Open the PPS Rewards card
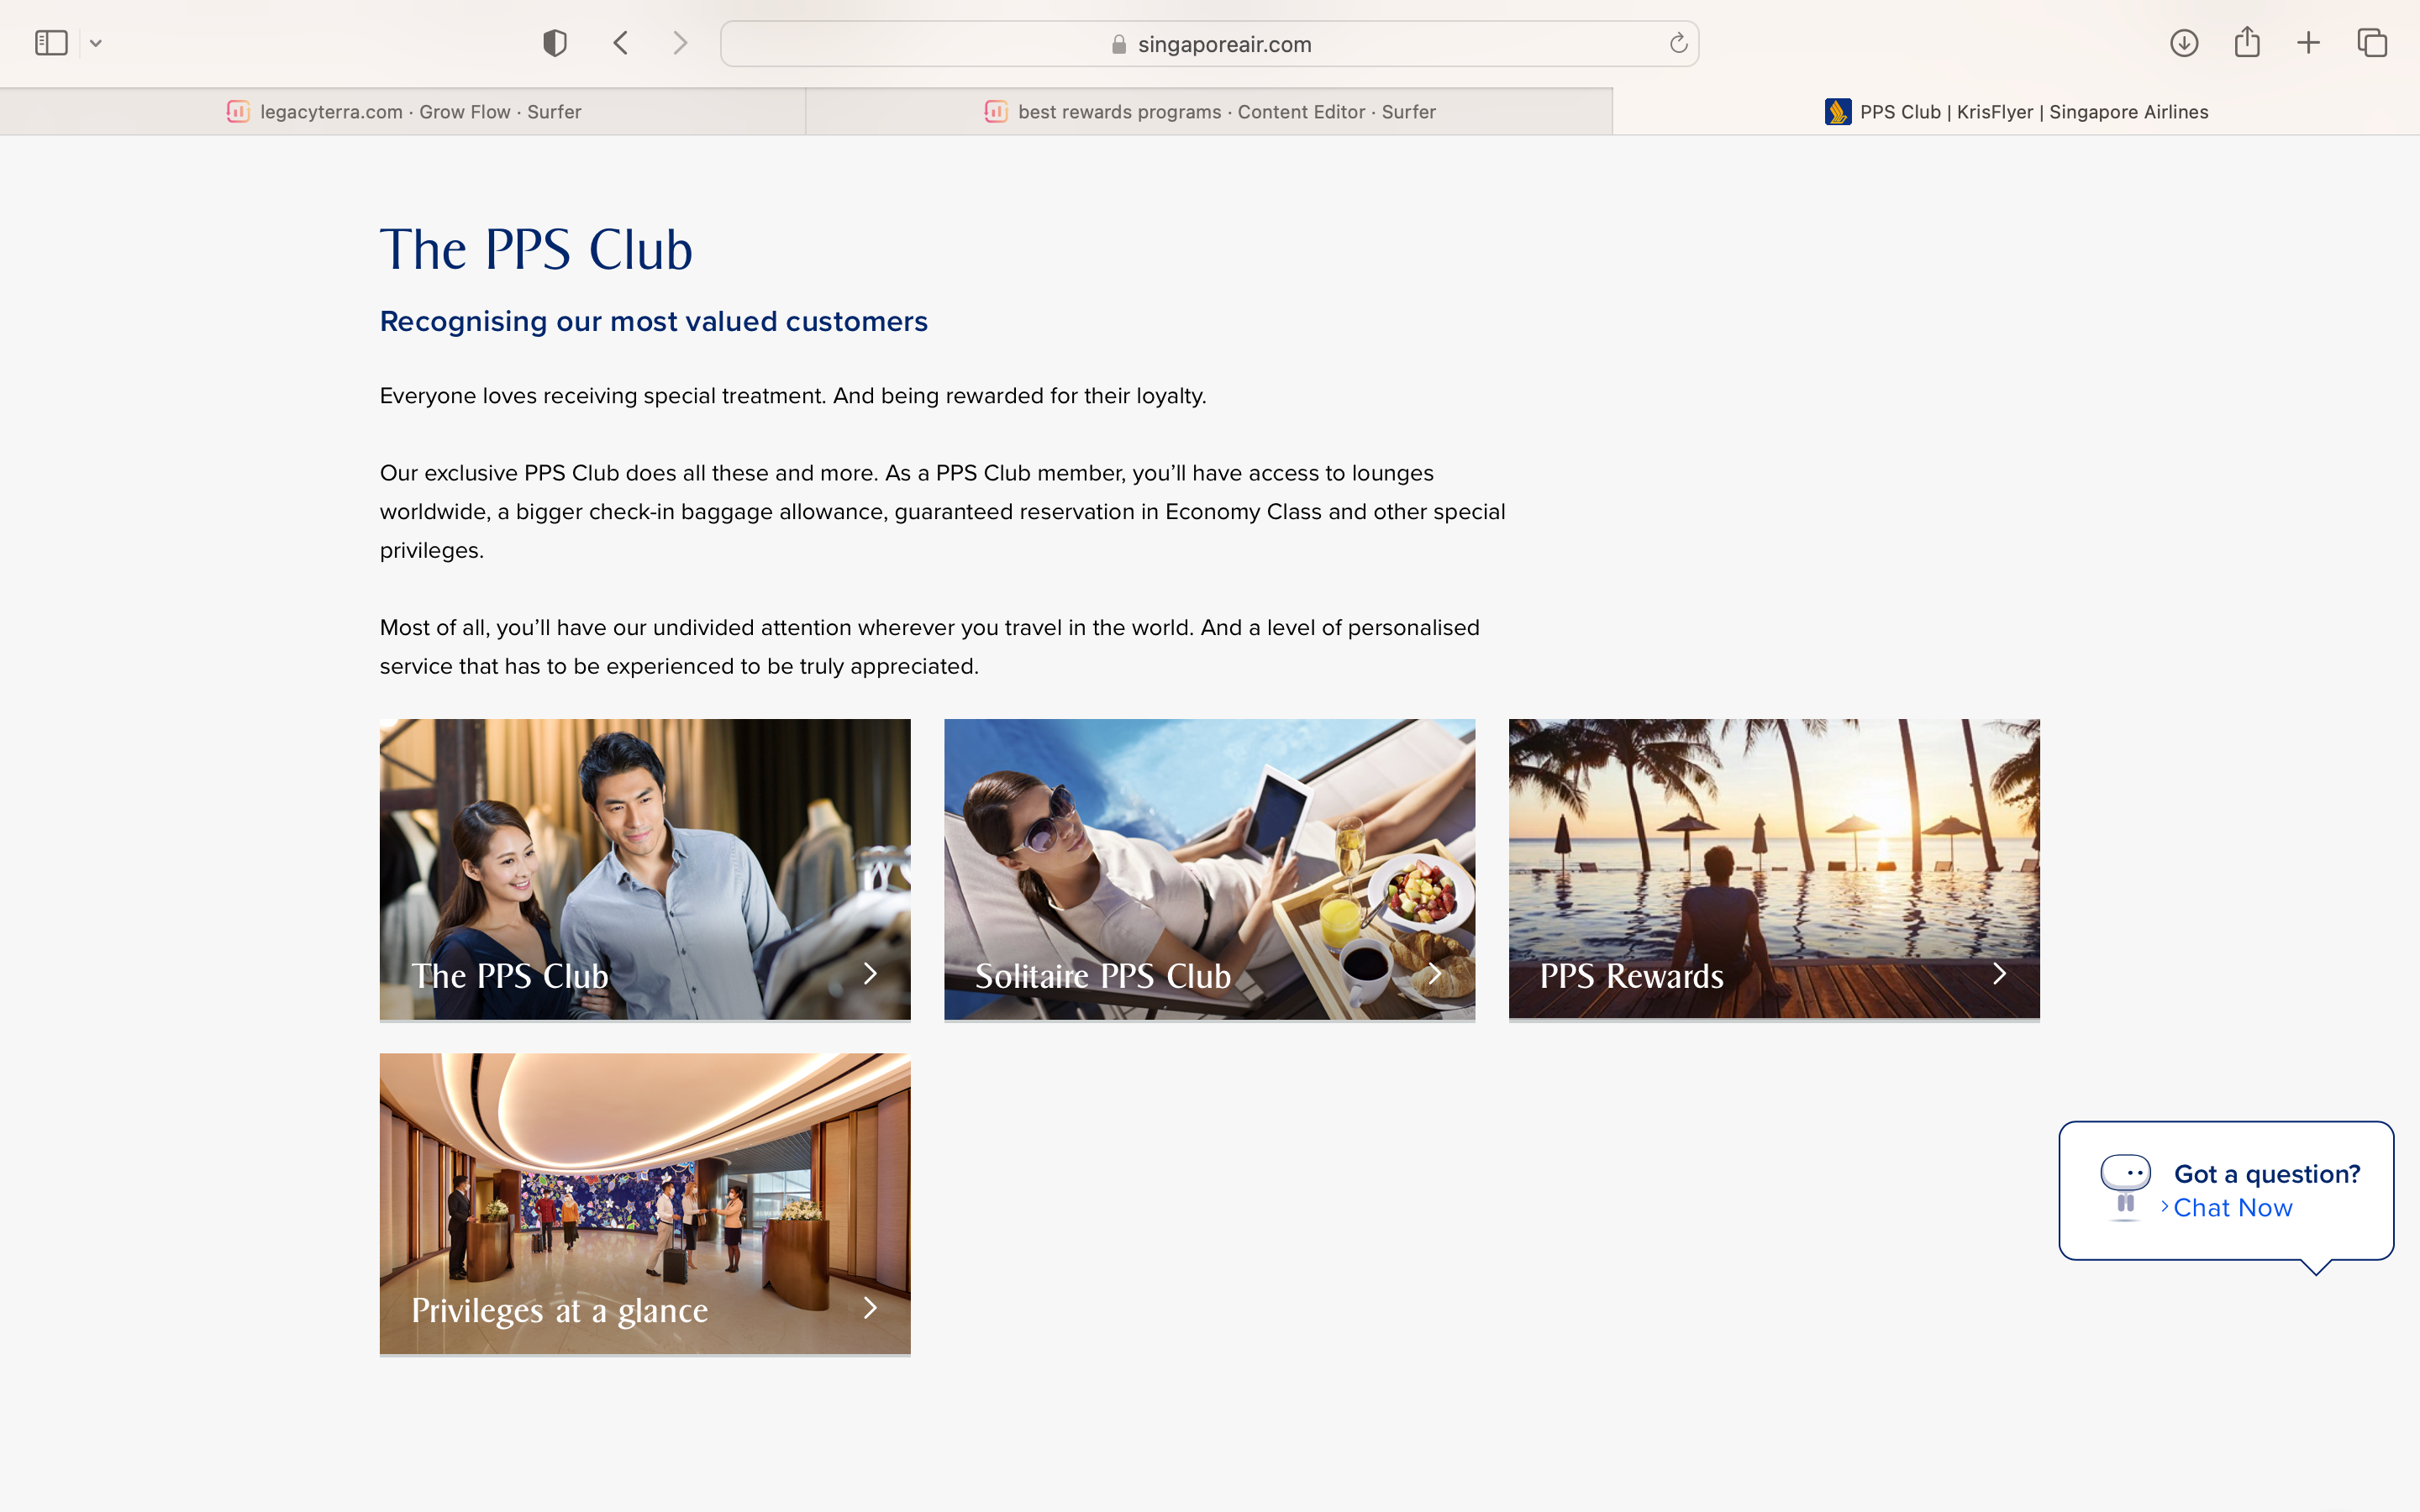The width and height of the screenshot is (2420, 1512). 1774,869
